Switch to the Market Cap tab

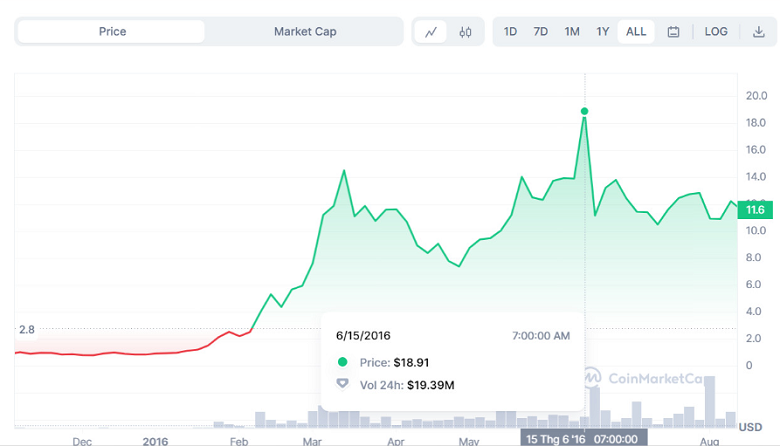tap(305, 32)
